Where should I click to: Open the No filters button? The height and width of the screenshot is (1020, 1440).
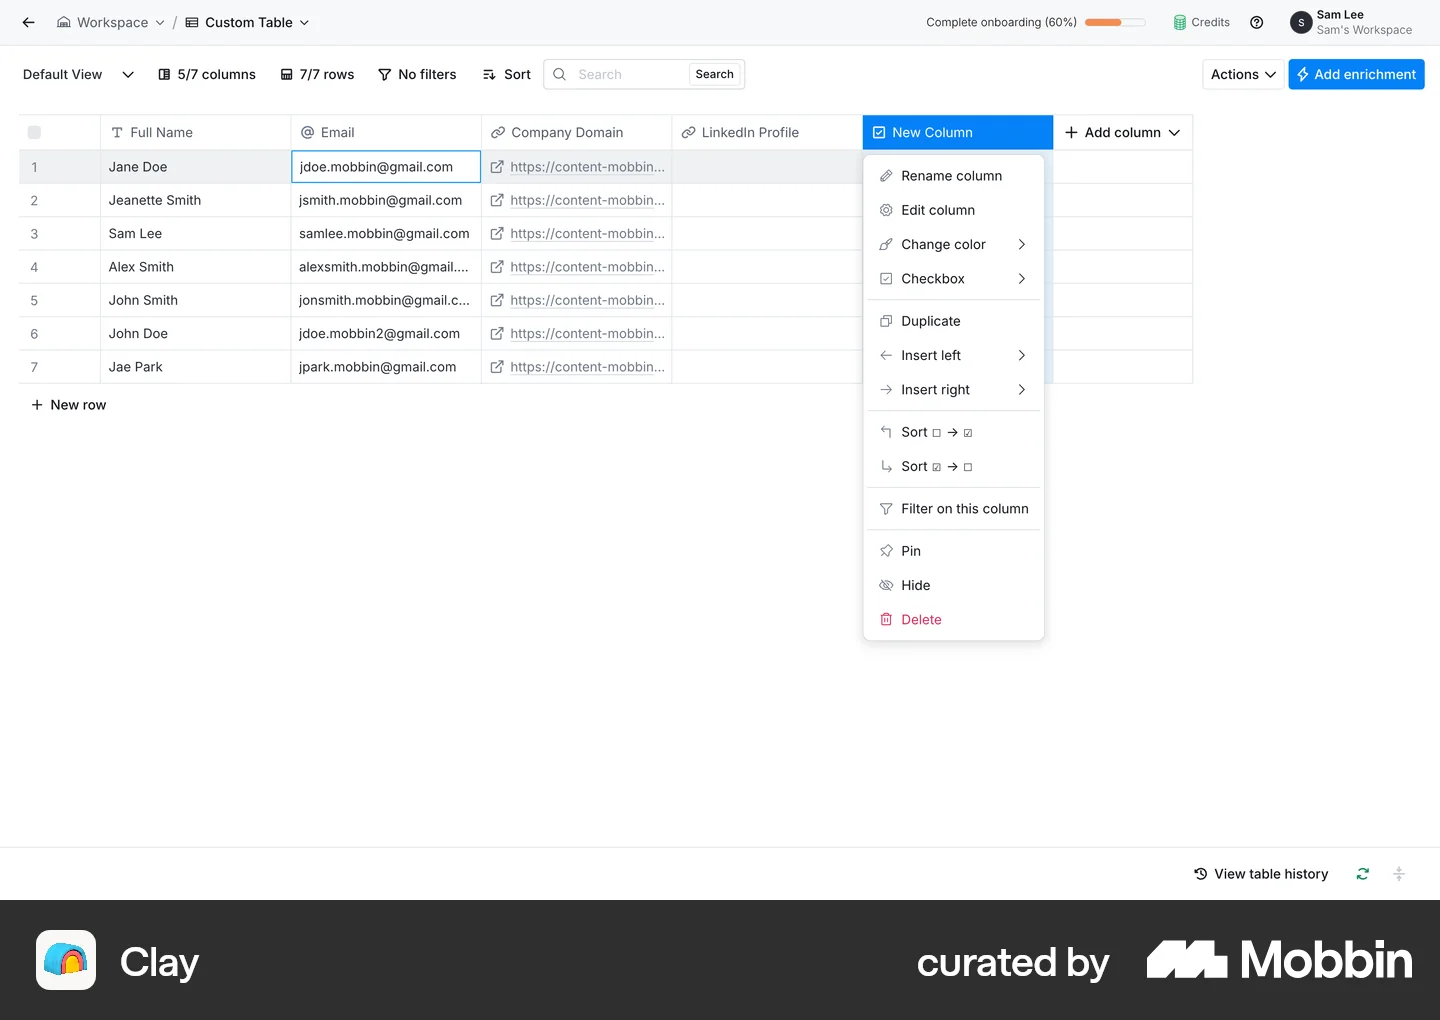417,74
